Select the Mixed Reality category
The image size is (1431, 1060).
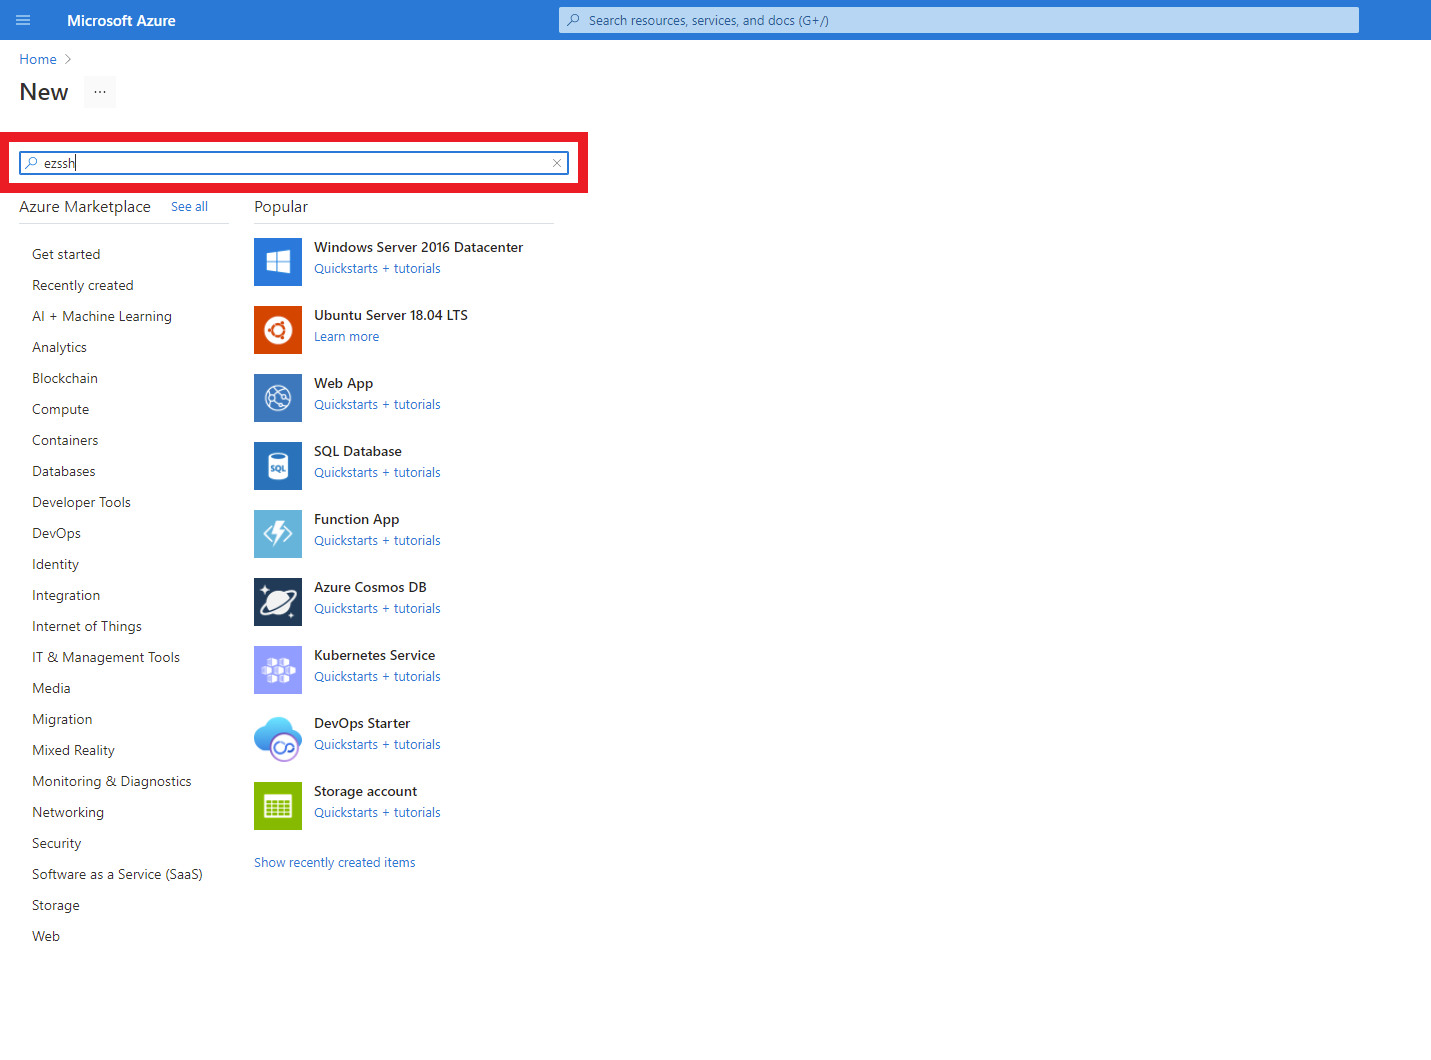coord(73,750)
